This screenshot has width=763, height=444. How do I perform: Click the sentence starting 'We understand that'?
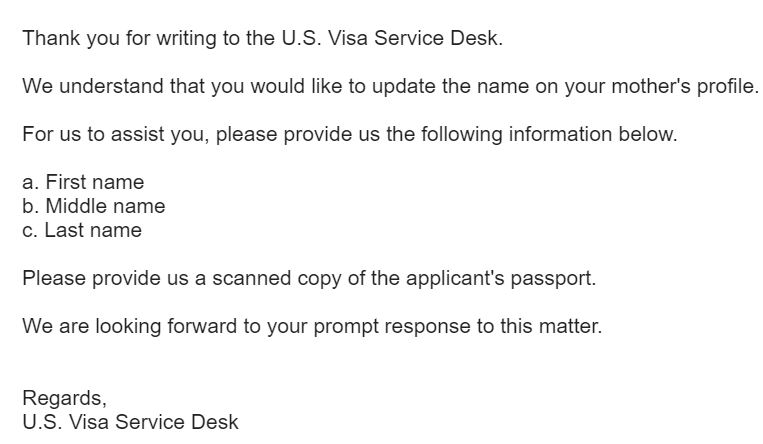(390, 87)
